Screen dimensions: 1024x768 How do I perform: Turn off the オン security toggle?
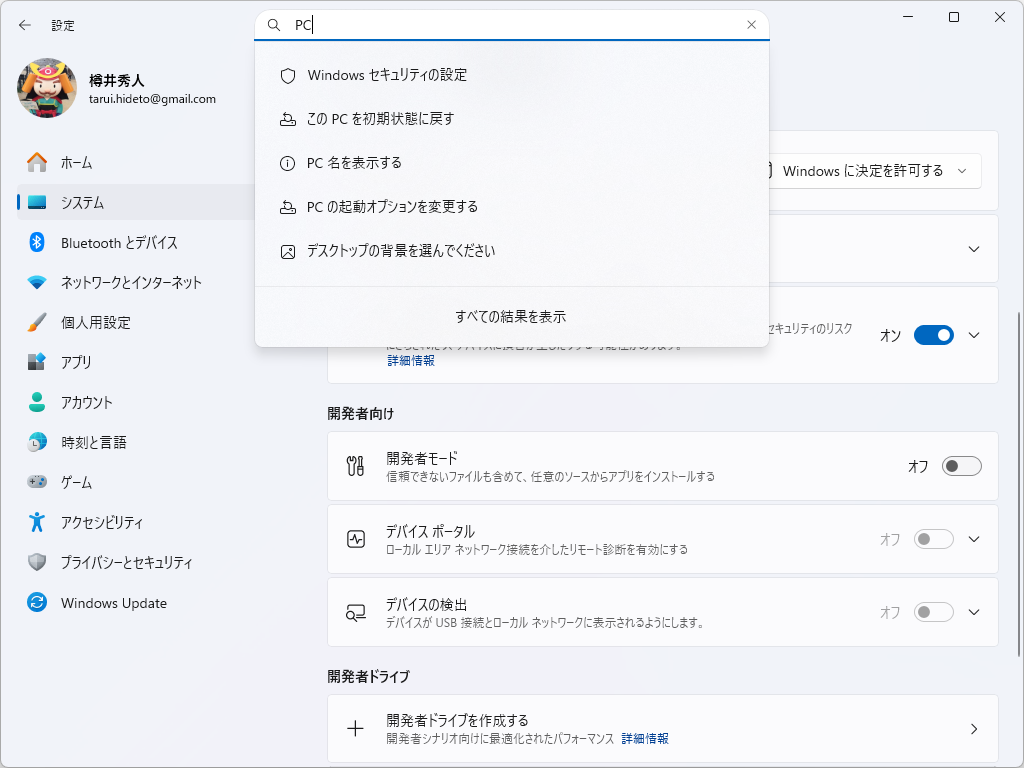click(934, 335)
